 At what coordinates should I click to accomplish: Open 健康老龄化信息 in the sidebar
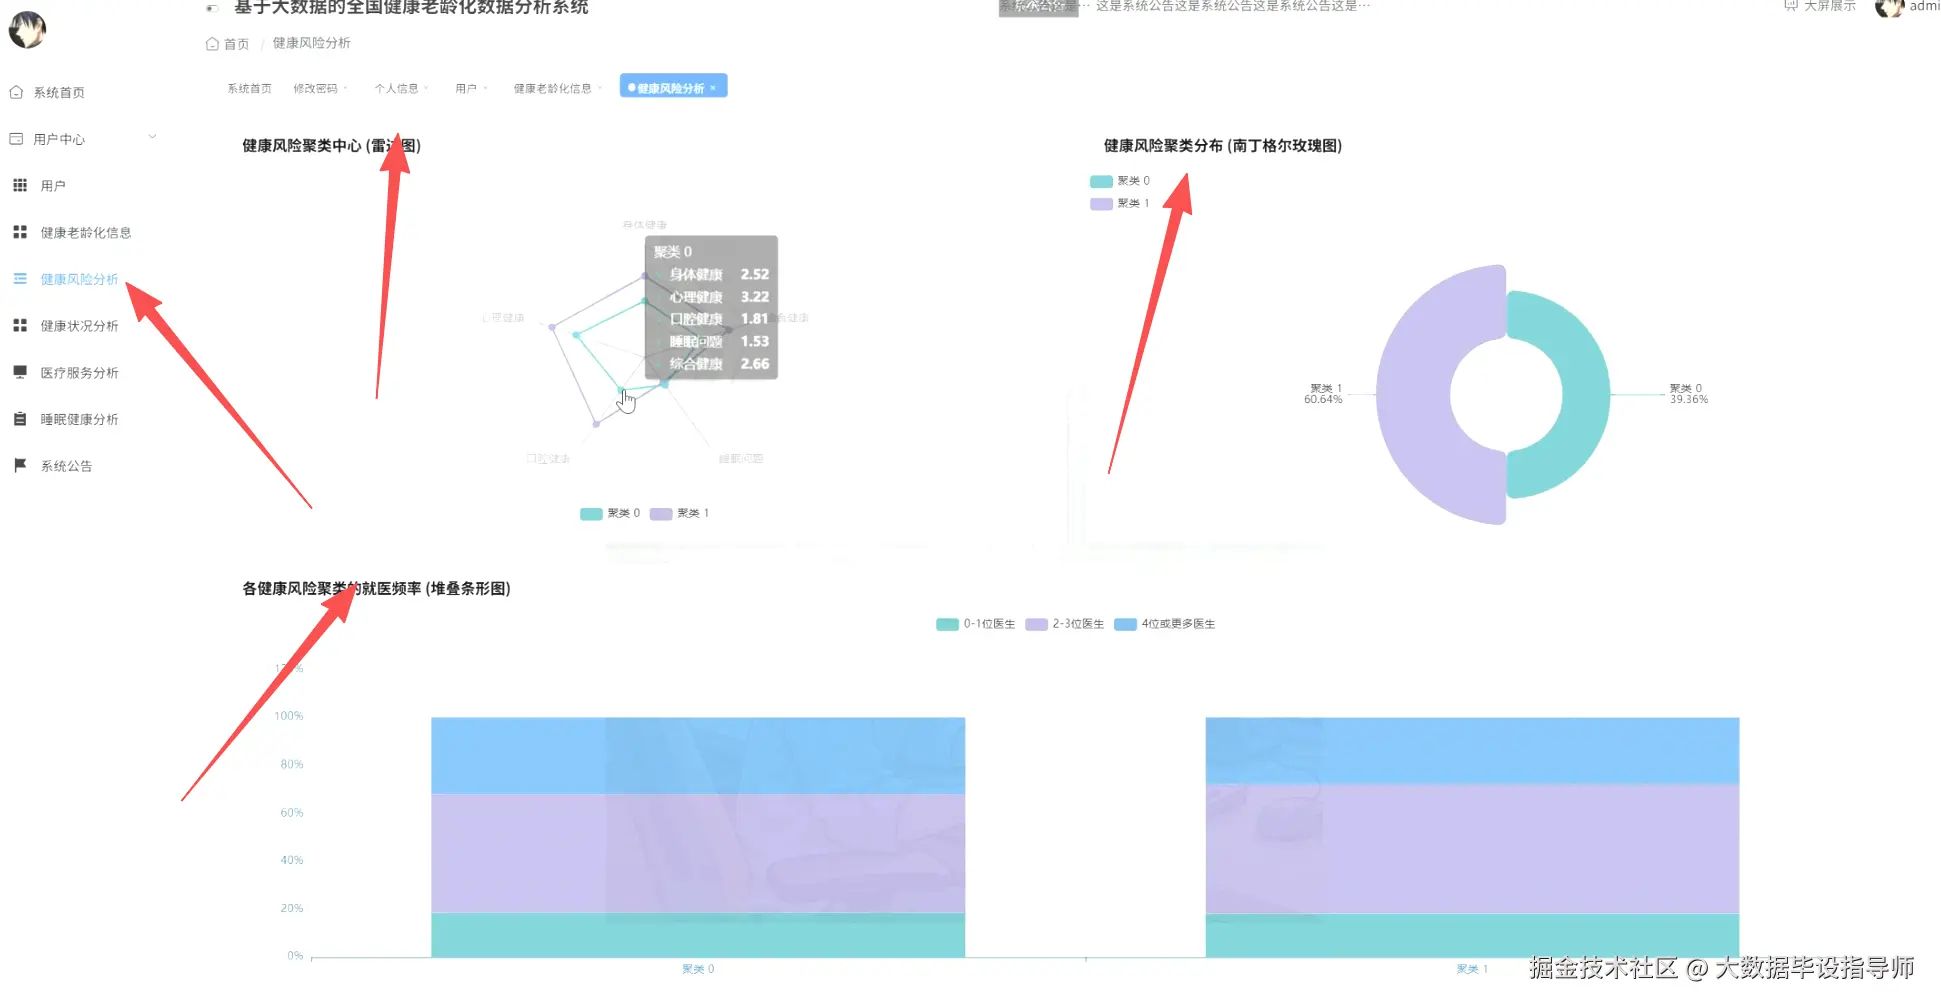point(86,233)
